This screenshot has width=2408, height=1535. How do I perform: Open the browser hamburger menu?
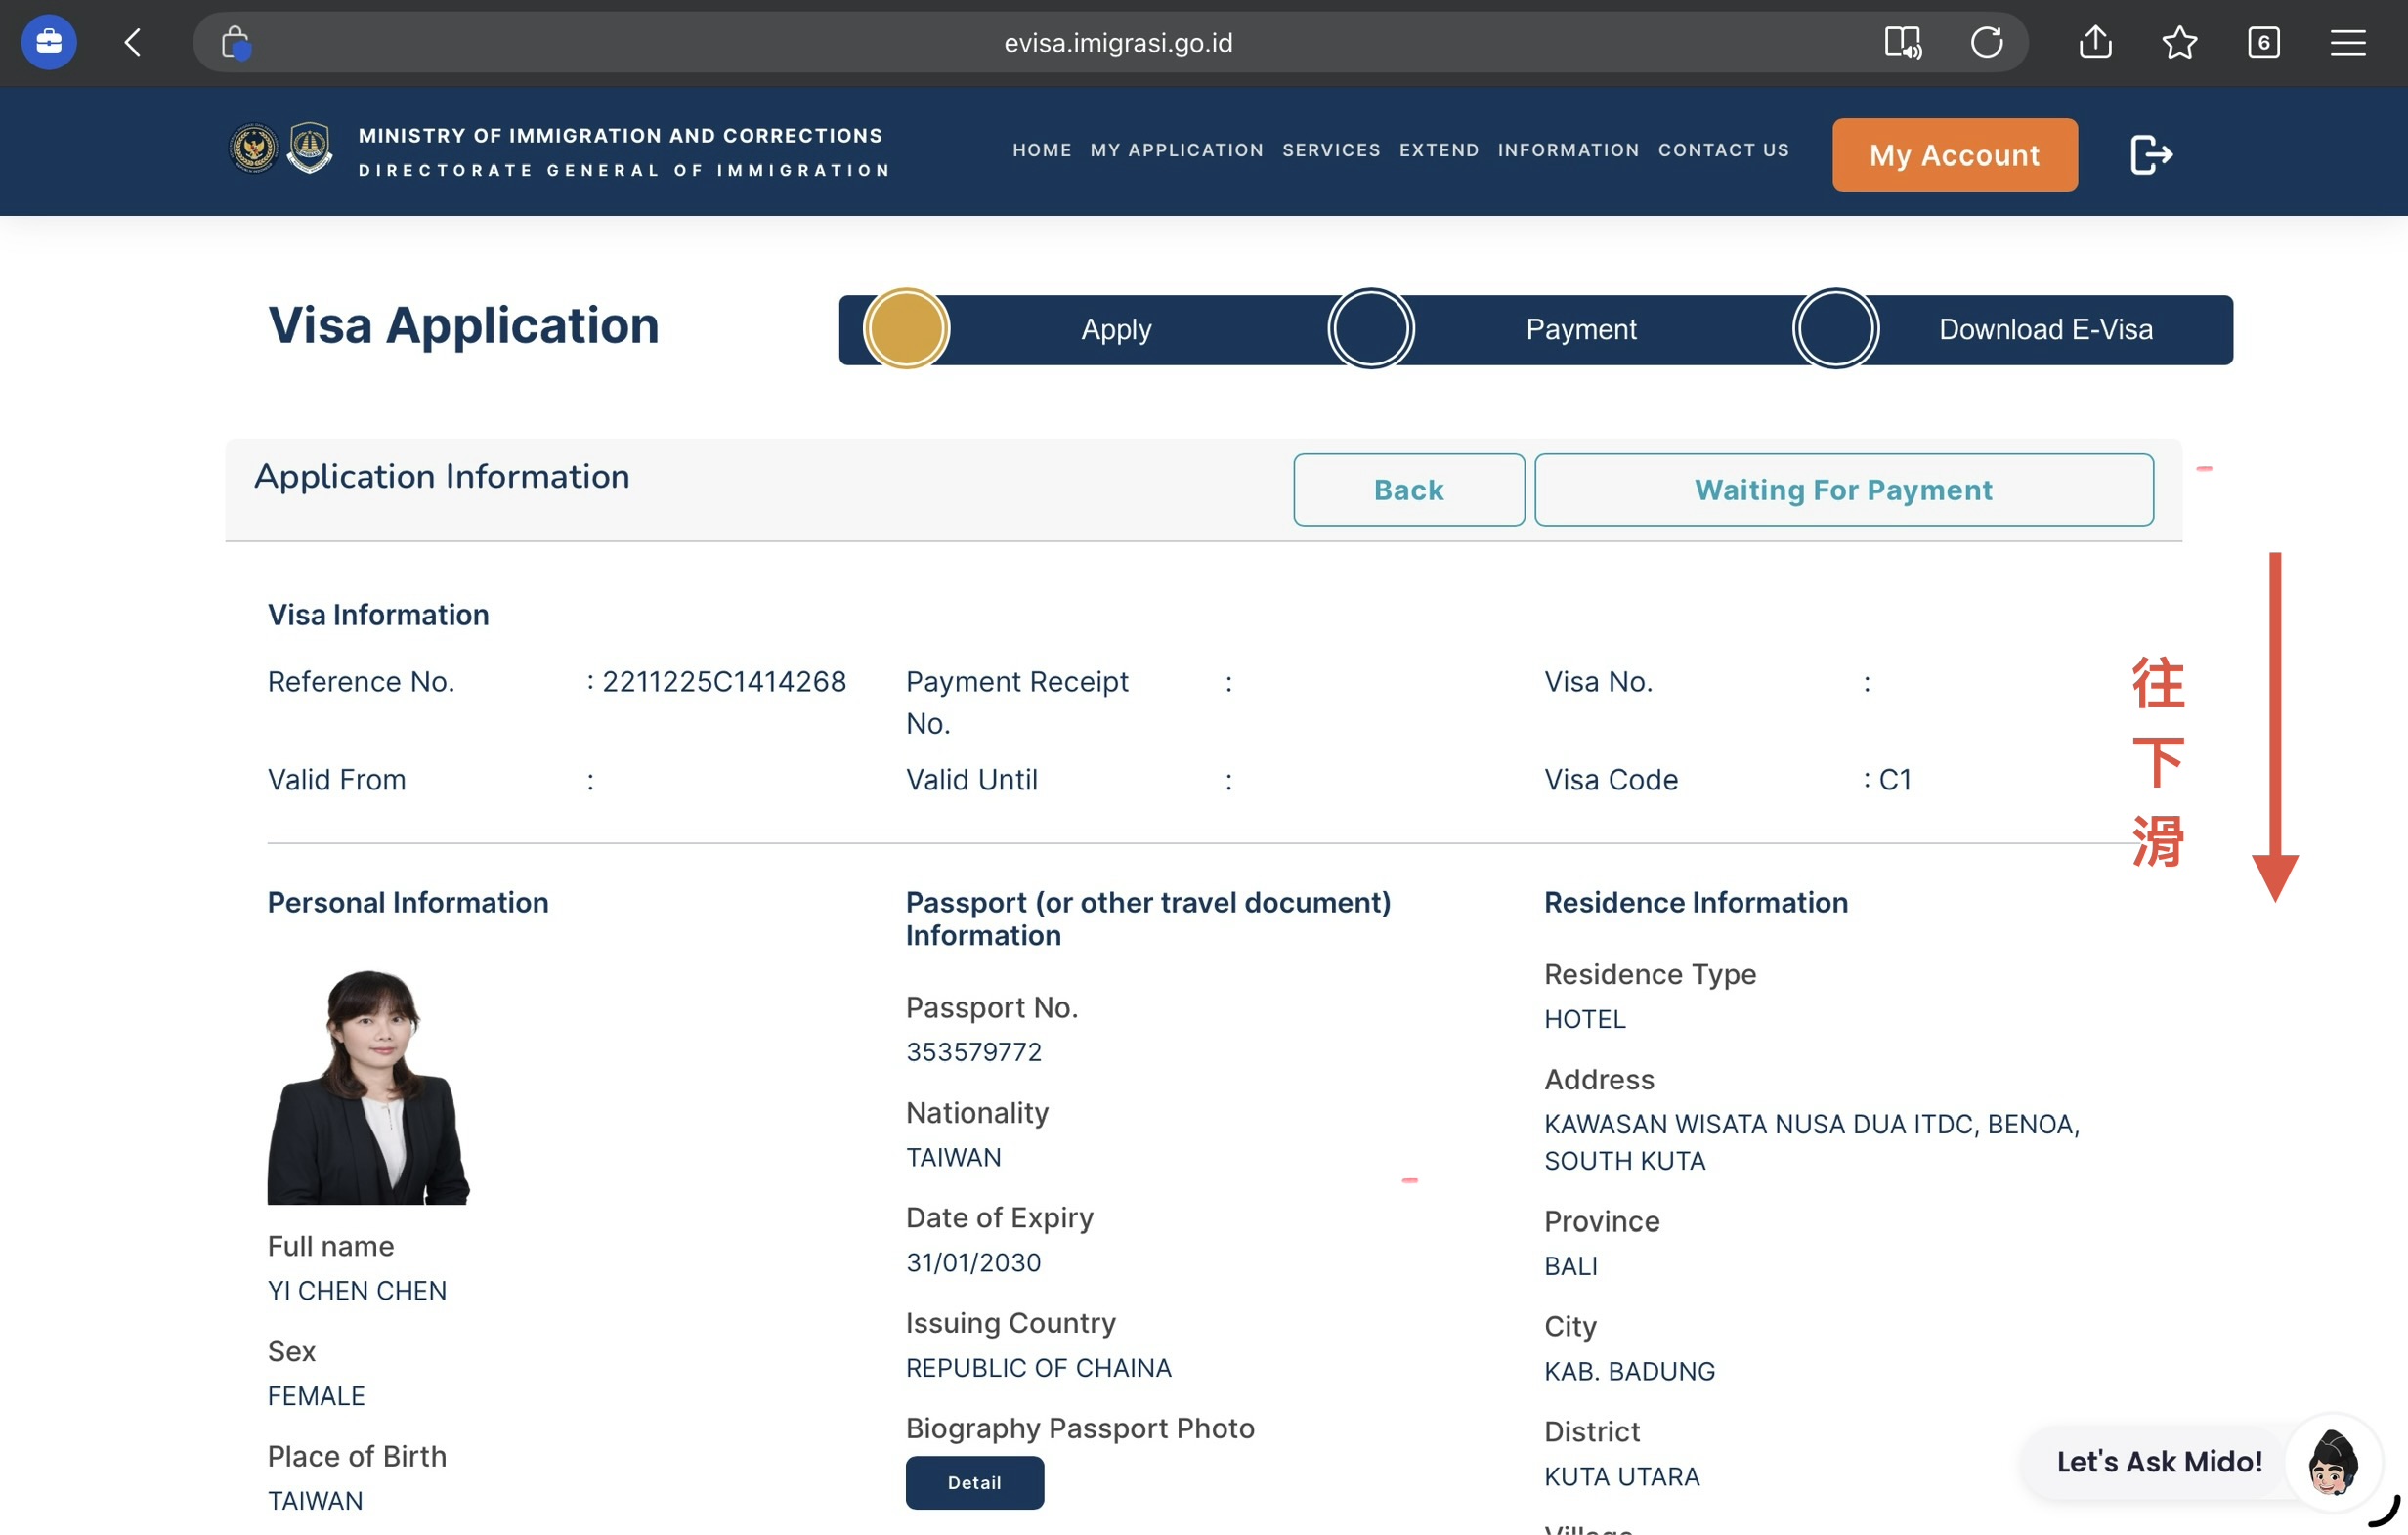(x=2347, y=42)
